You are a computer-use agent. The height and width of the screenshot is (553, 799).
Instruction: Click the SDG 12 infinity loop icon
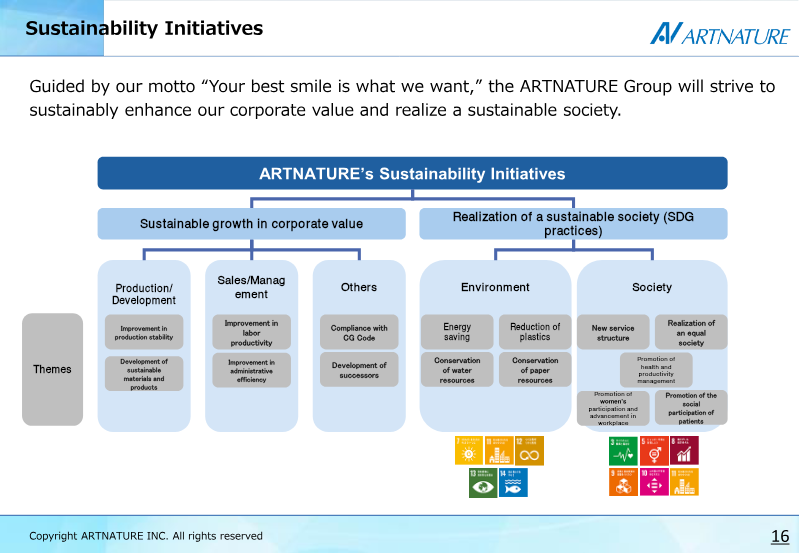pos(529,450)
